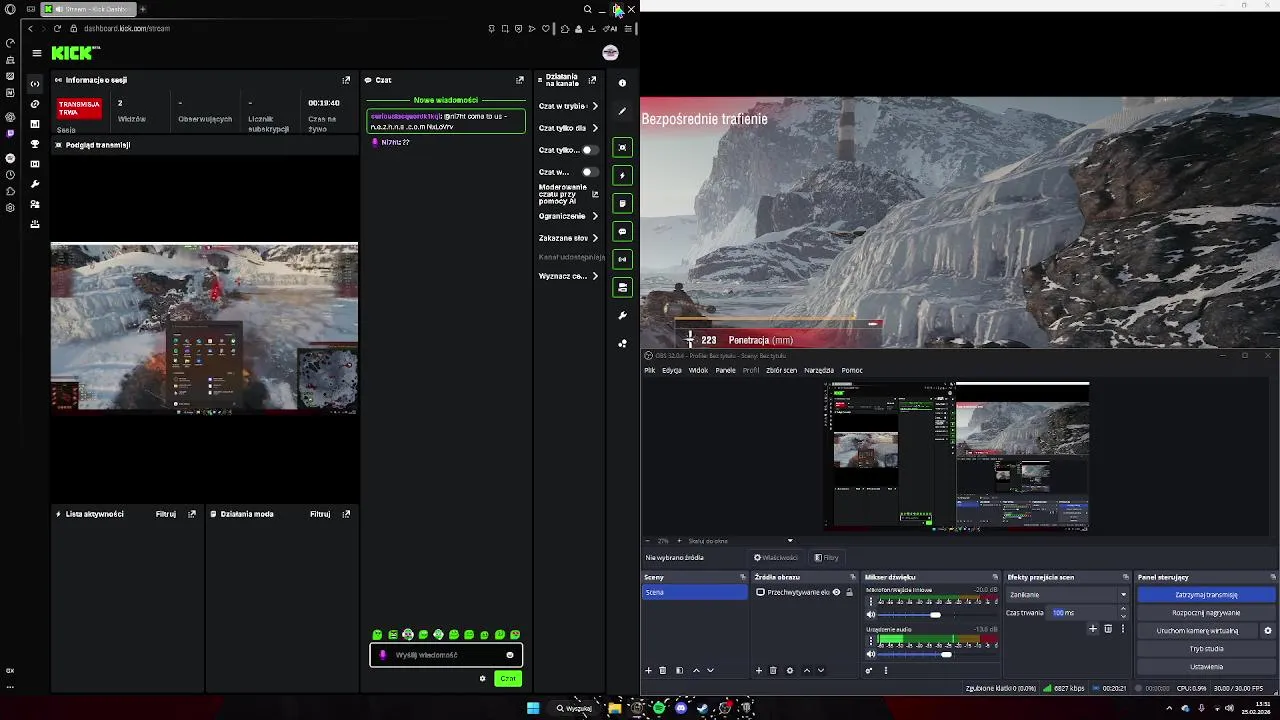Click Uruchom kamerę wirtualną button

pos(1198,631)
